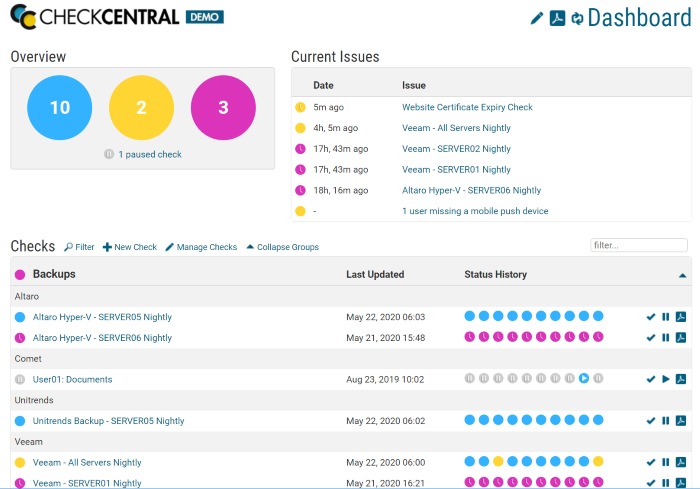Open PDF report for User01: Documents
The height and width of the screenshot is (489, 700).
click(681, 379)
